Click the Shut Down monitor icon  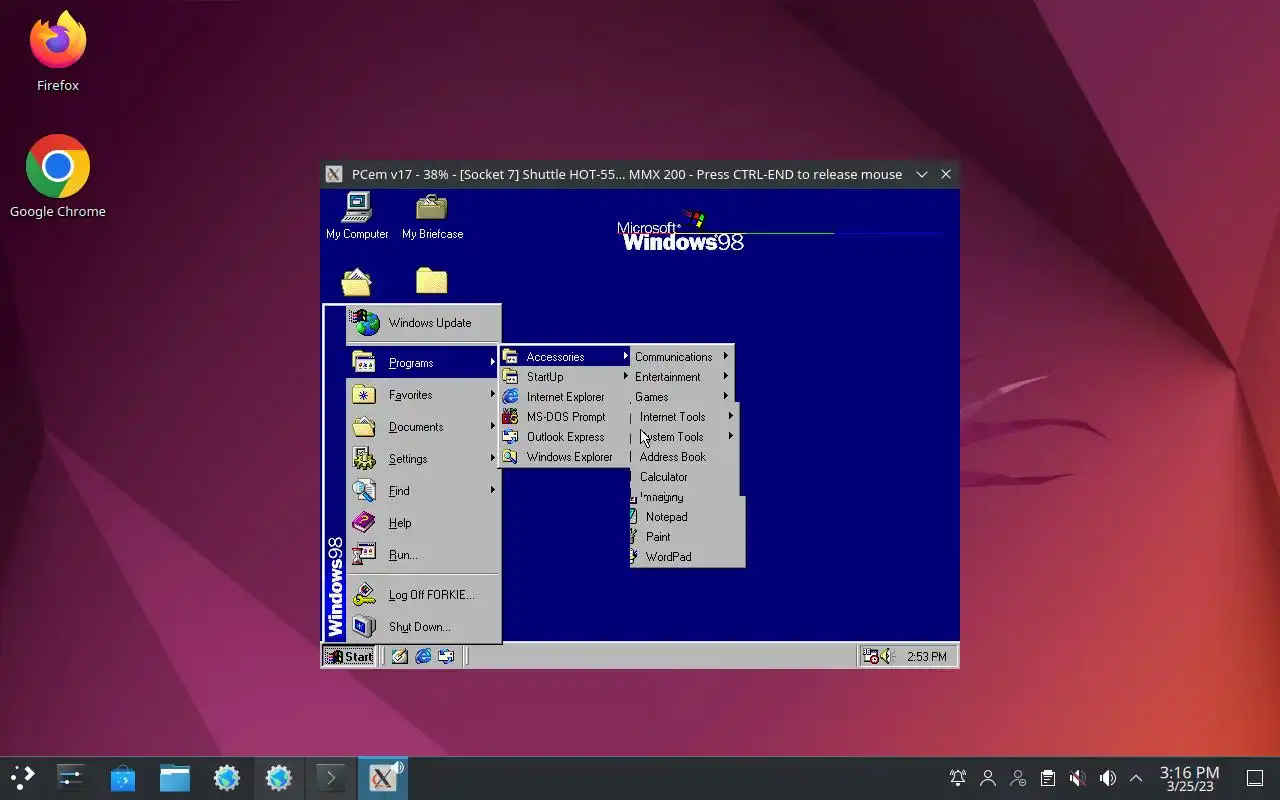pyautogui.click(x=364, y=627)
